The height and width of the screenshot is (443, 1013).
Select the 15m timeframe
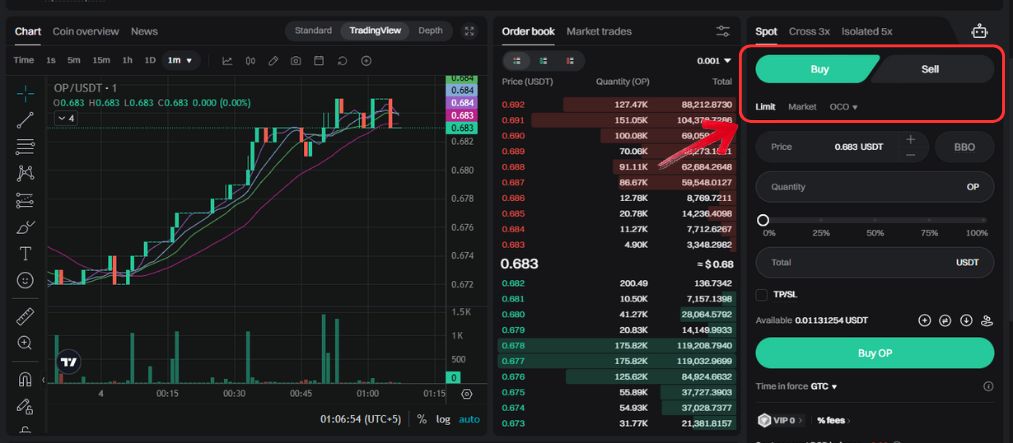tap(101, 61)
